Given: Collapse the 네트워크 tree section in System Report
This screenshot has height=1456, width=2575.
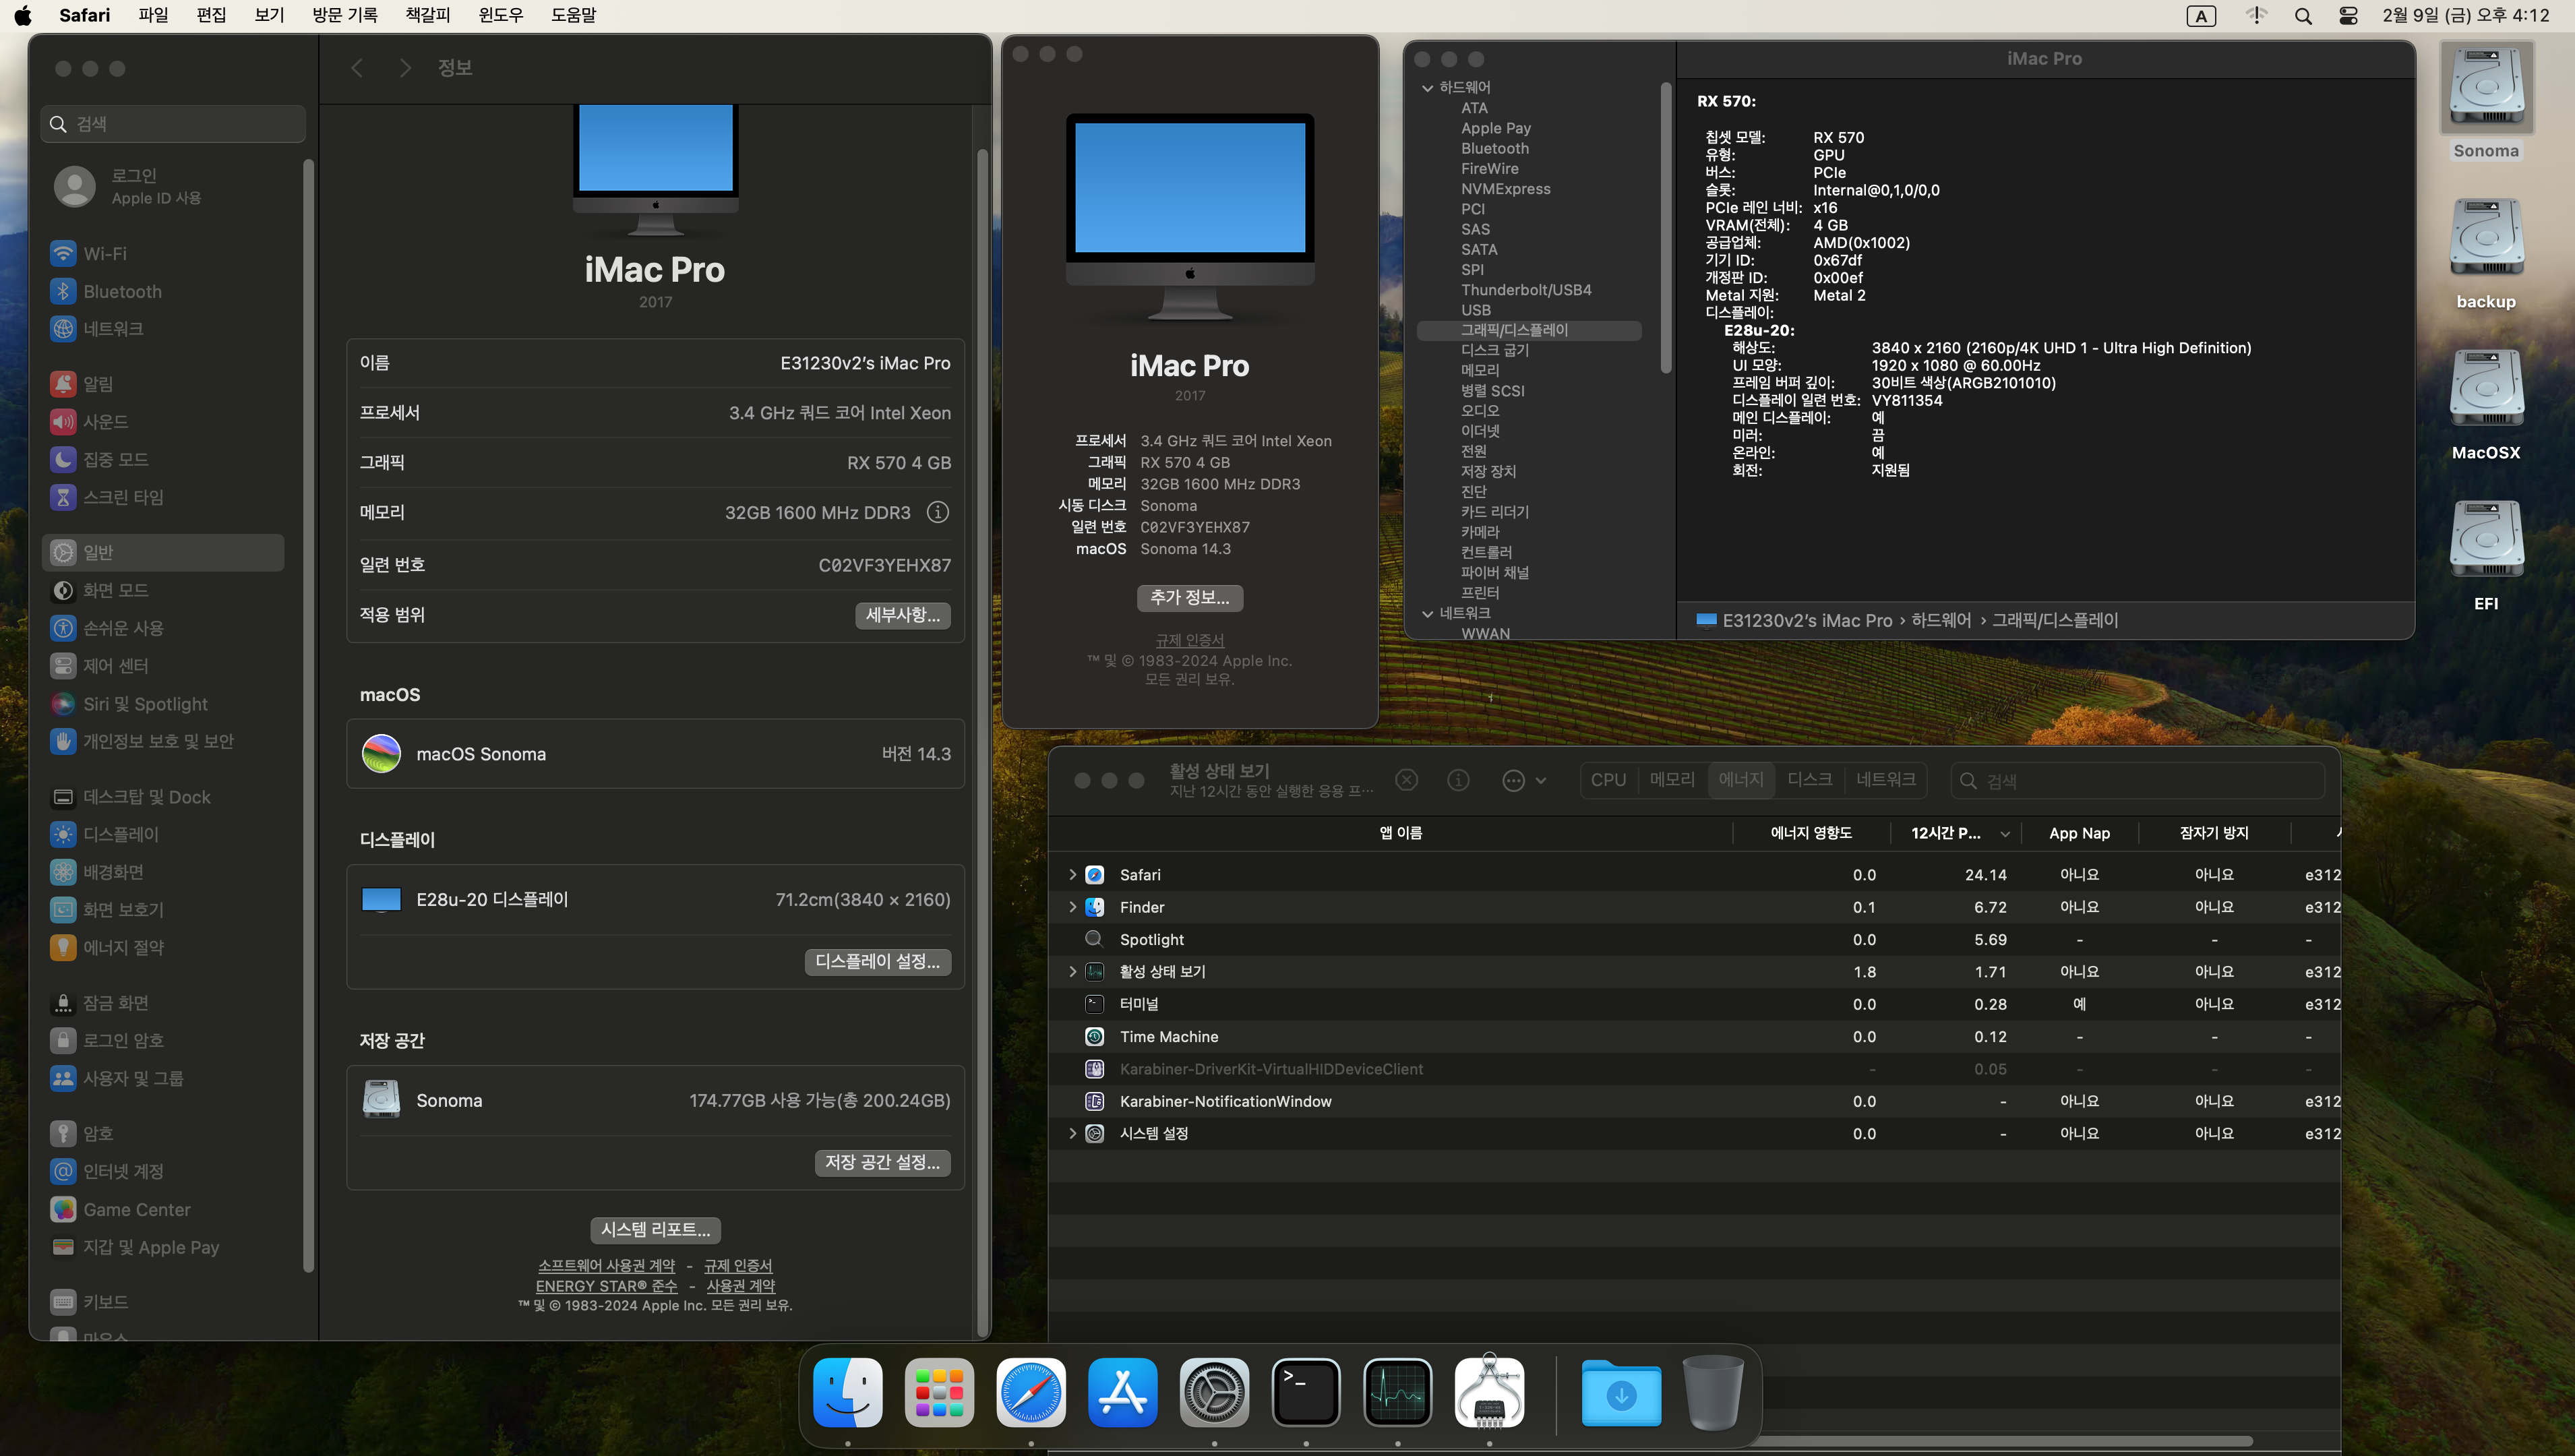Looking at the screenshot, I should click(x=1428, y=613).
